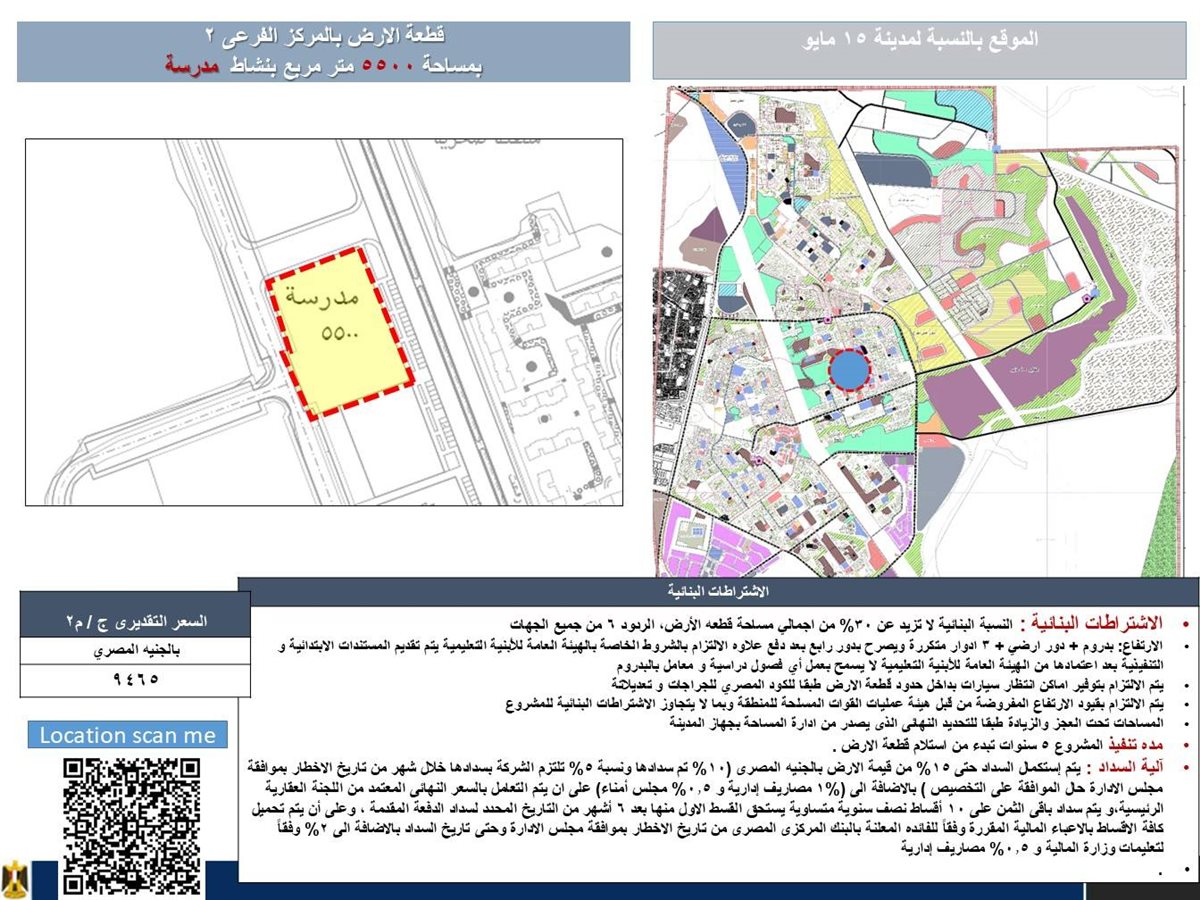Click the 'السعر التقديرى ج / م٢' table header

click(135, 621)
